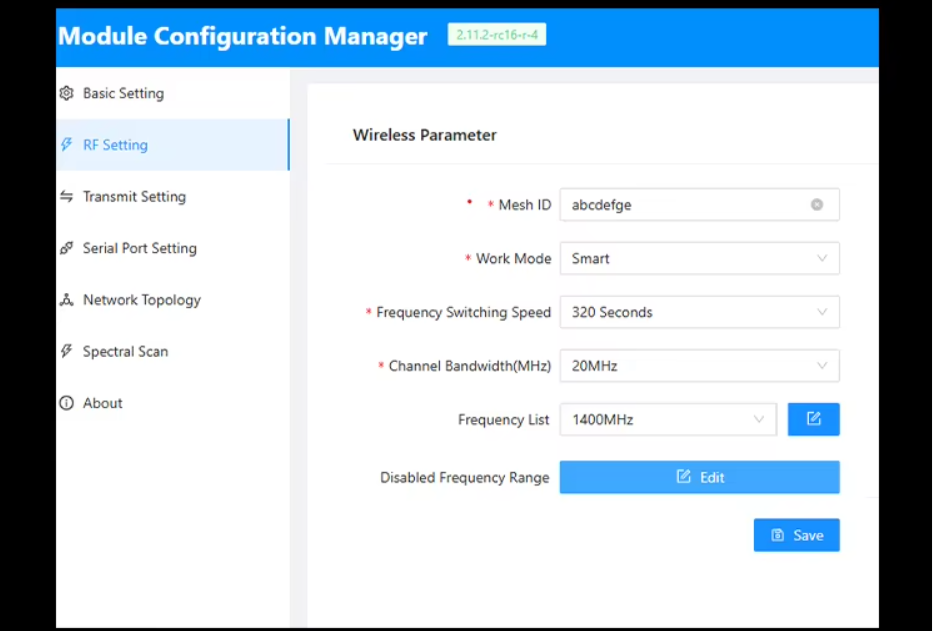
Task: Open the Channel Bandwidth 20MHz dropdown
Action: 699,366
